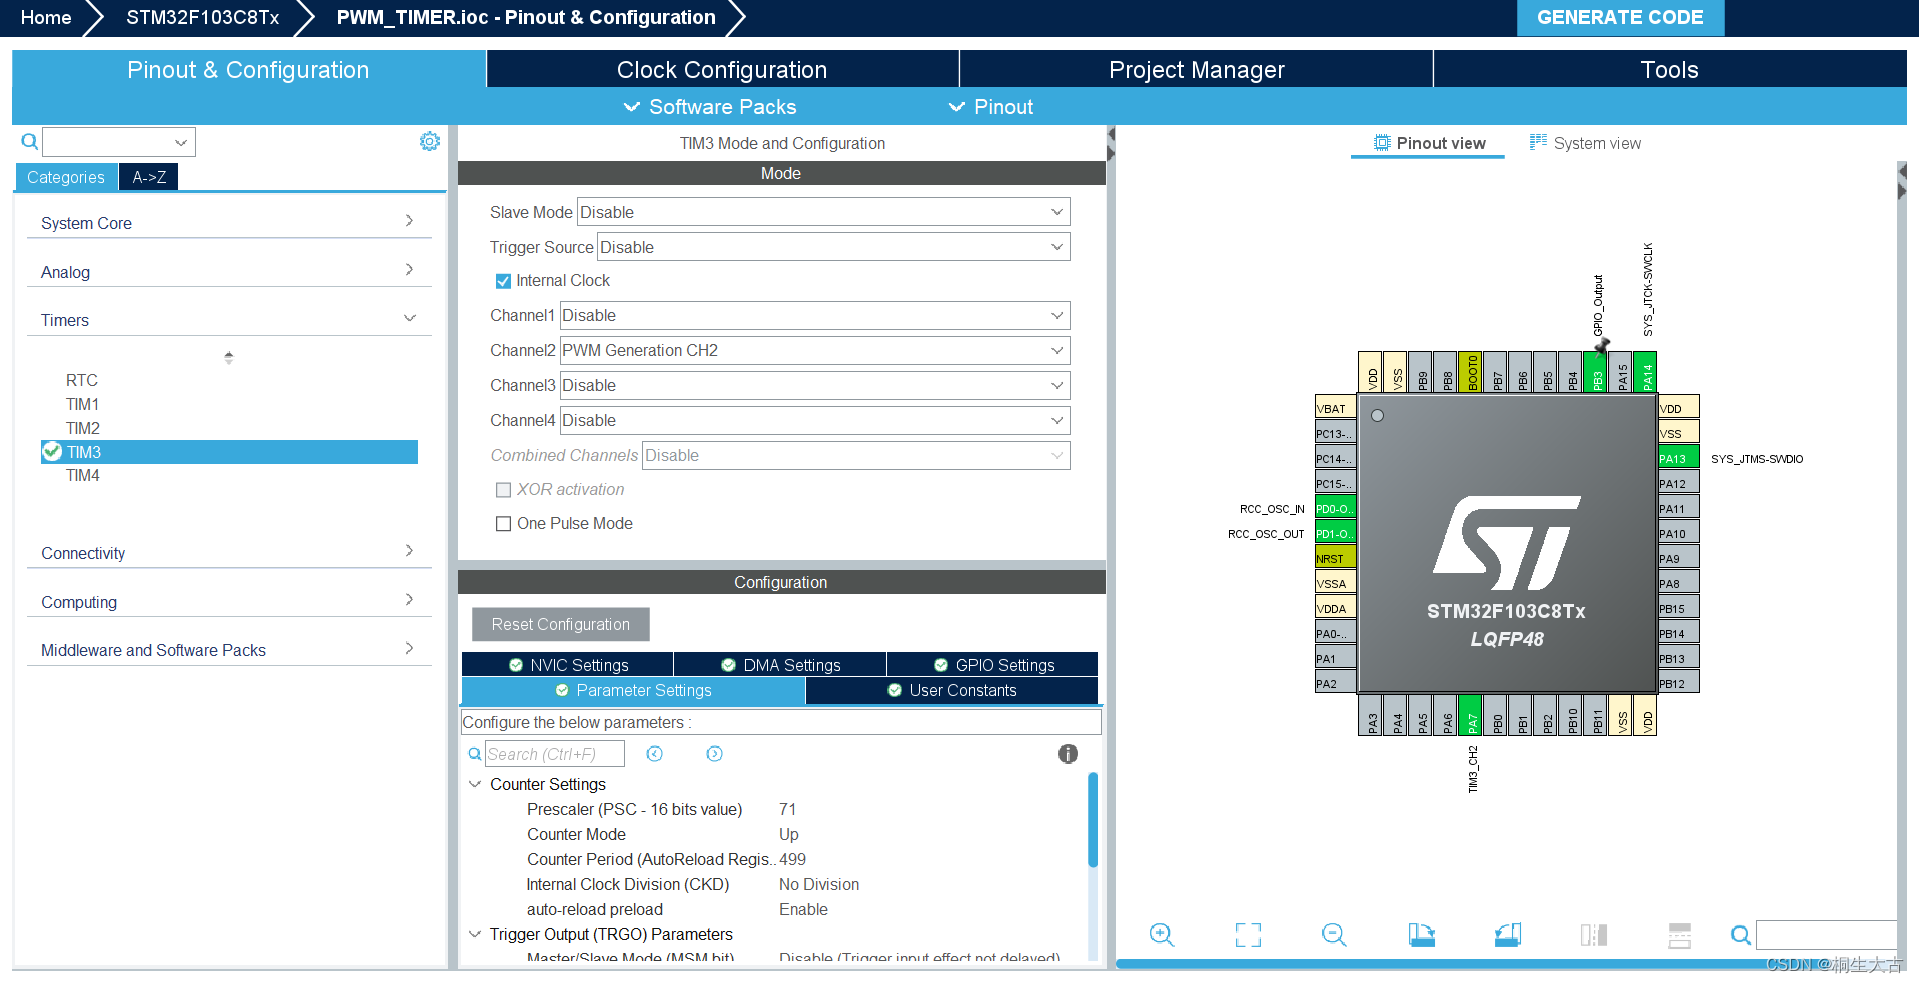Expand the System Core category
This screenshot has width=1919, height=983.
coord(229,222)
